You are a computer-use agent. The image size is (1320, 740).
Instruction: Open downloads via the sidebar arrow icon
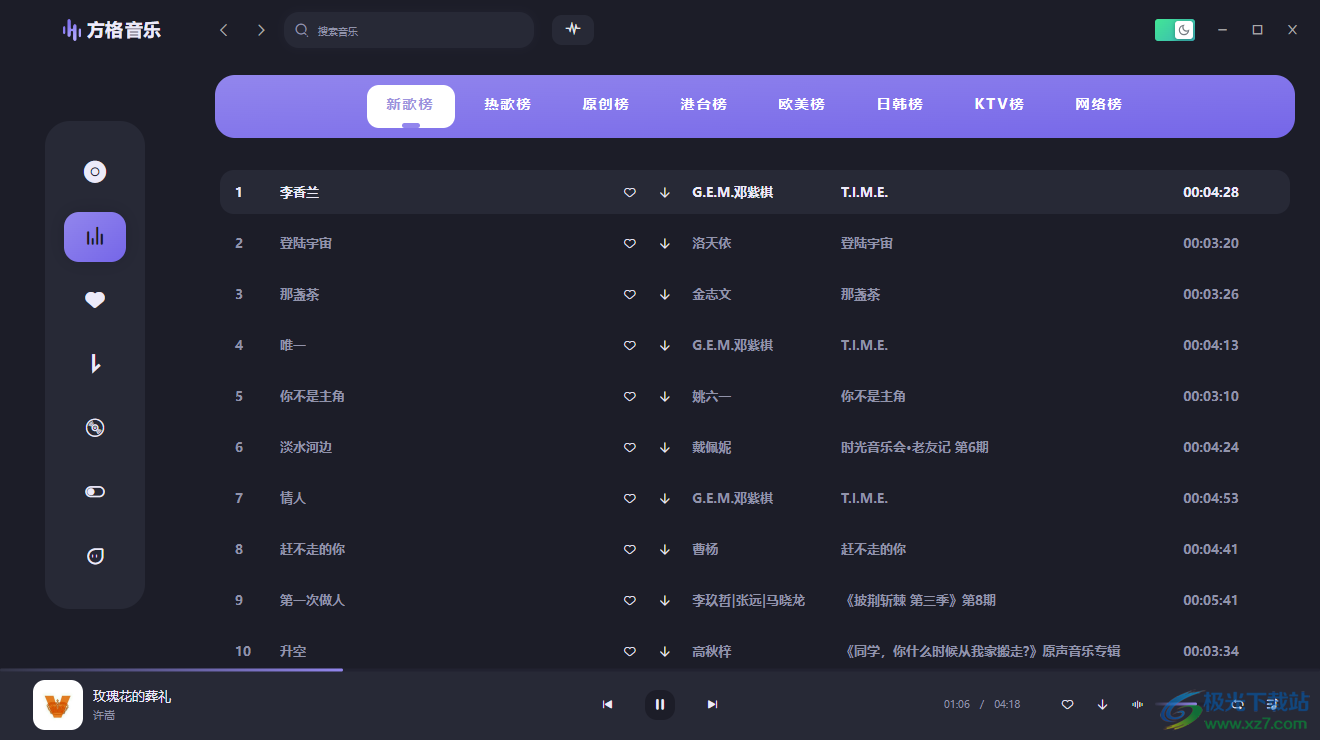pos(94,363)
